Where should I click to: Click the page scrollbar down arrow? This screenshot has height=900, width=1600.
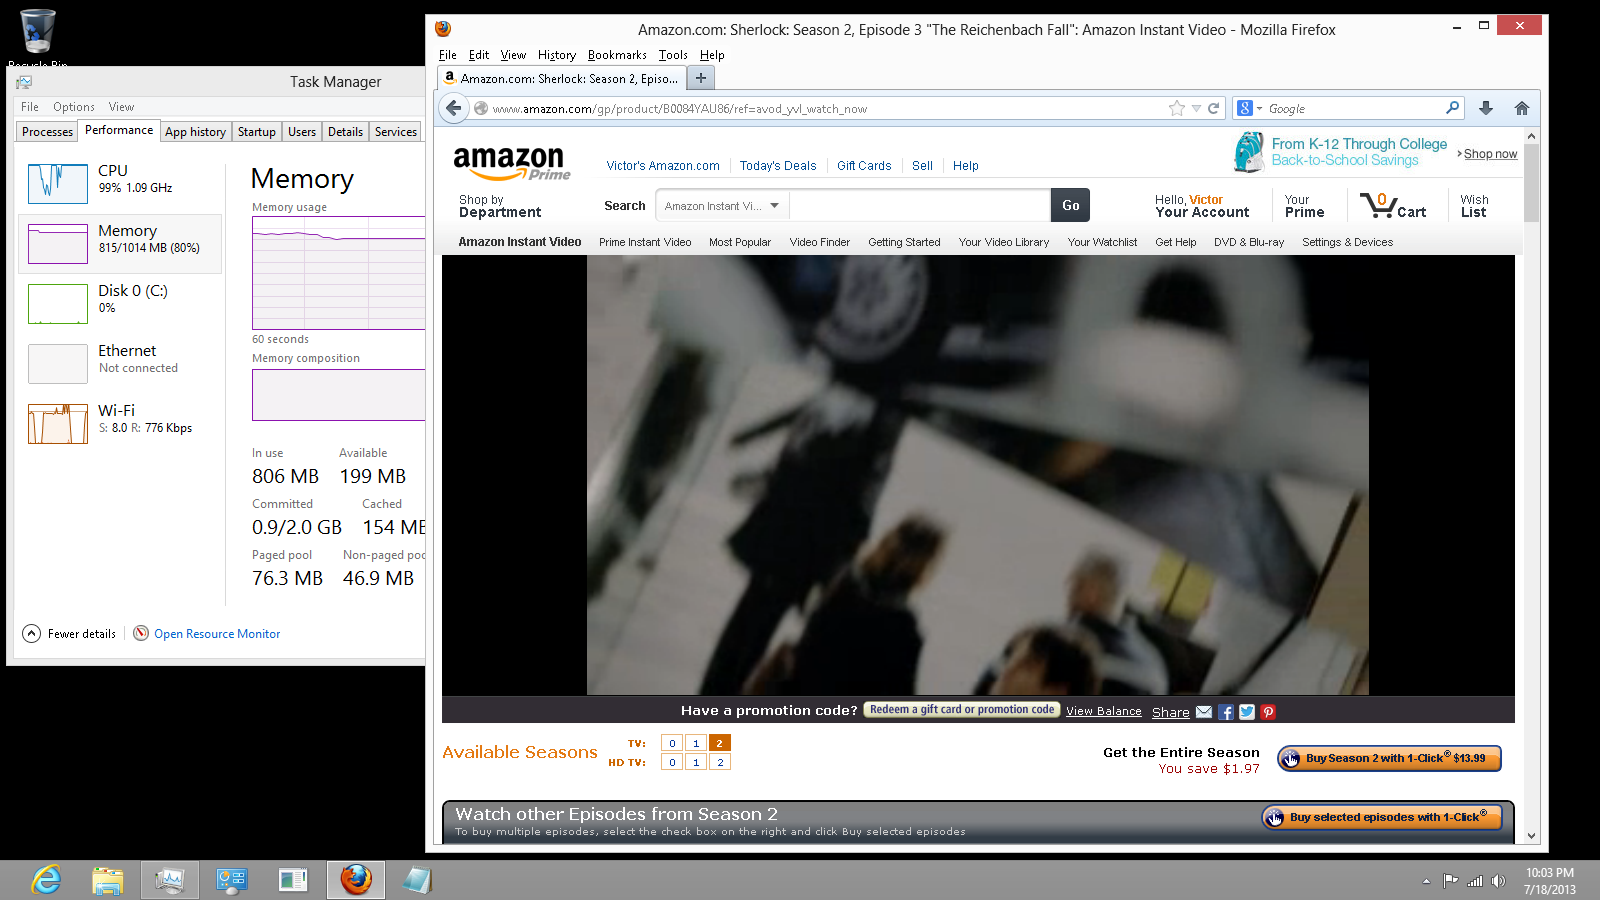pos(1531,836)
